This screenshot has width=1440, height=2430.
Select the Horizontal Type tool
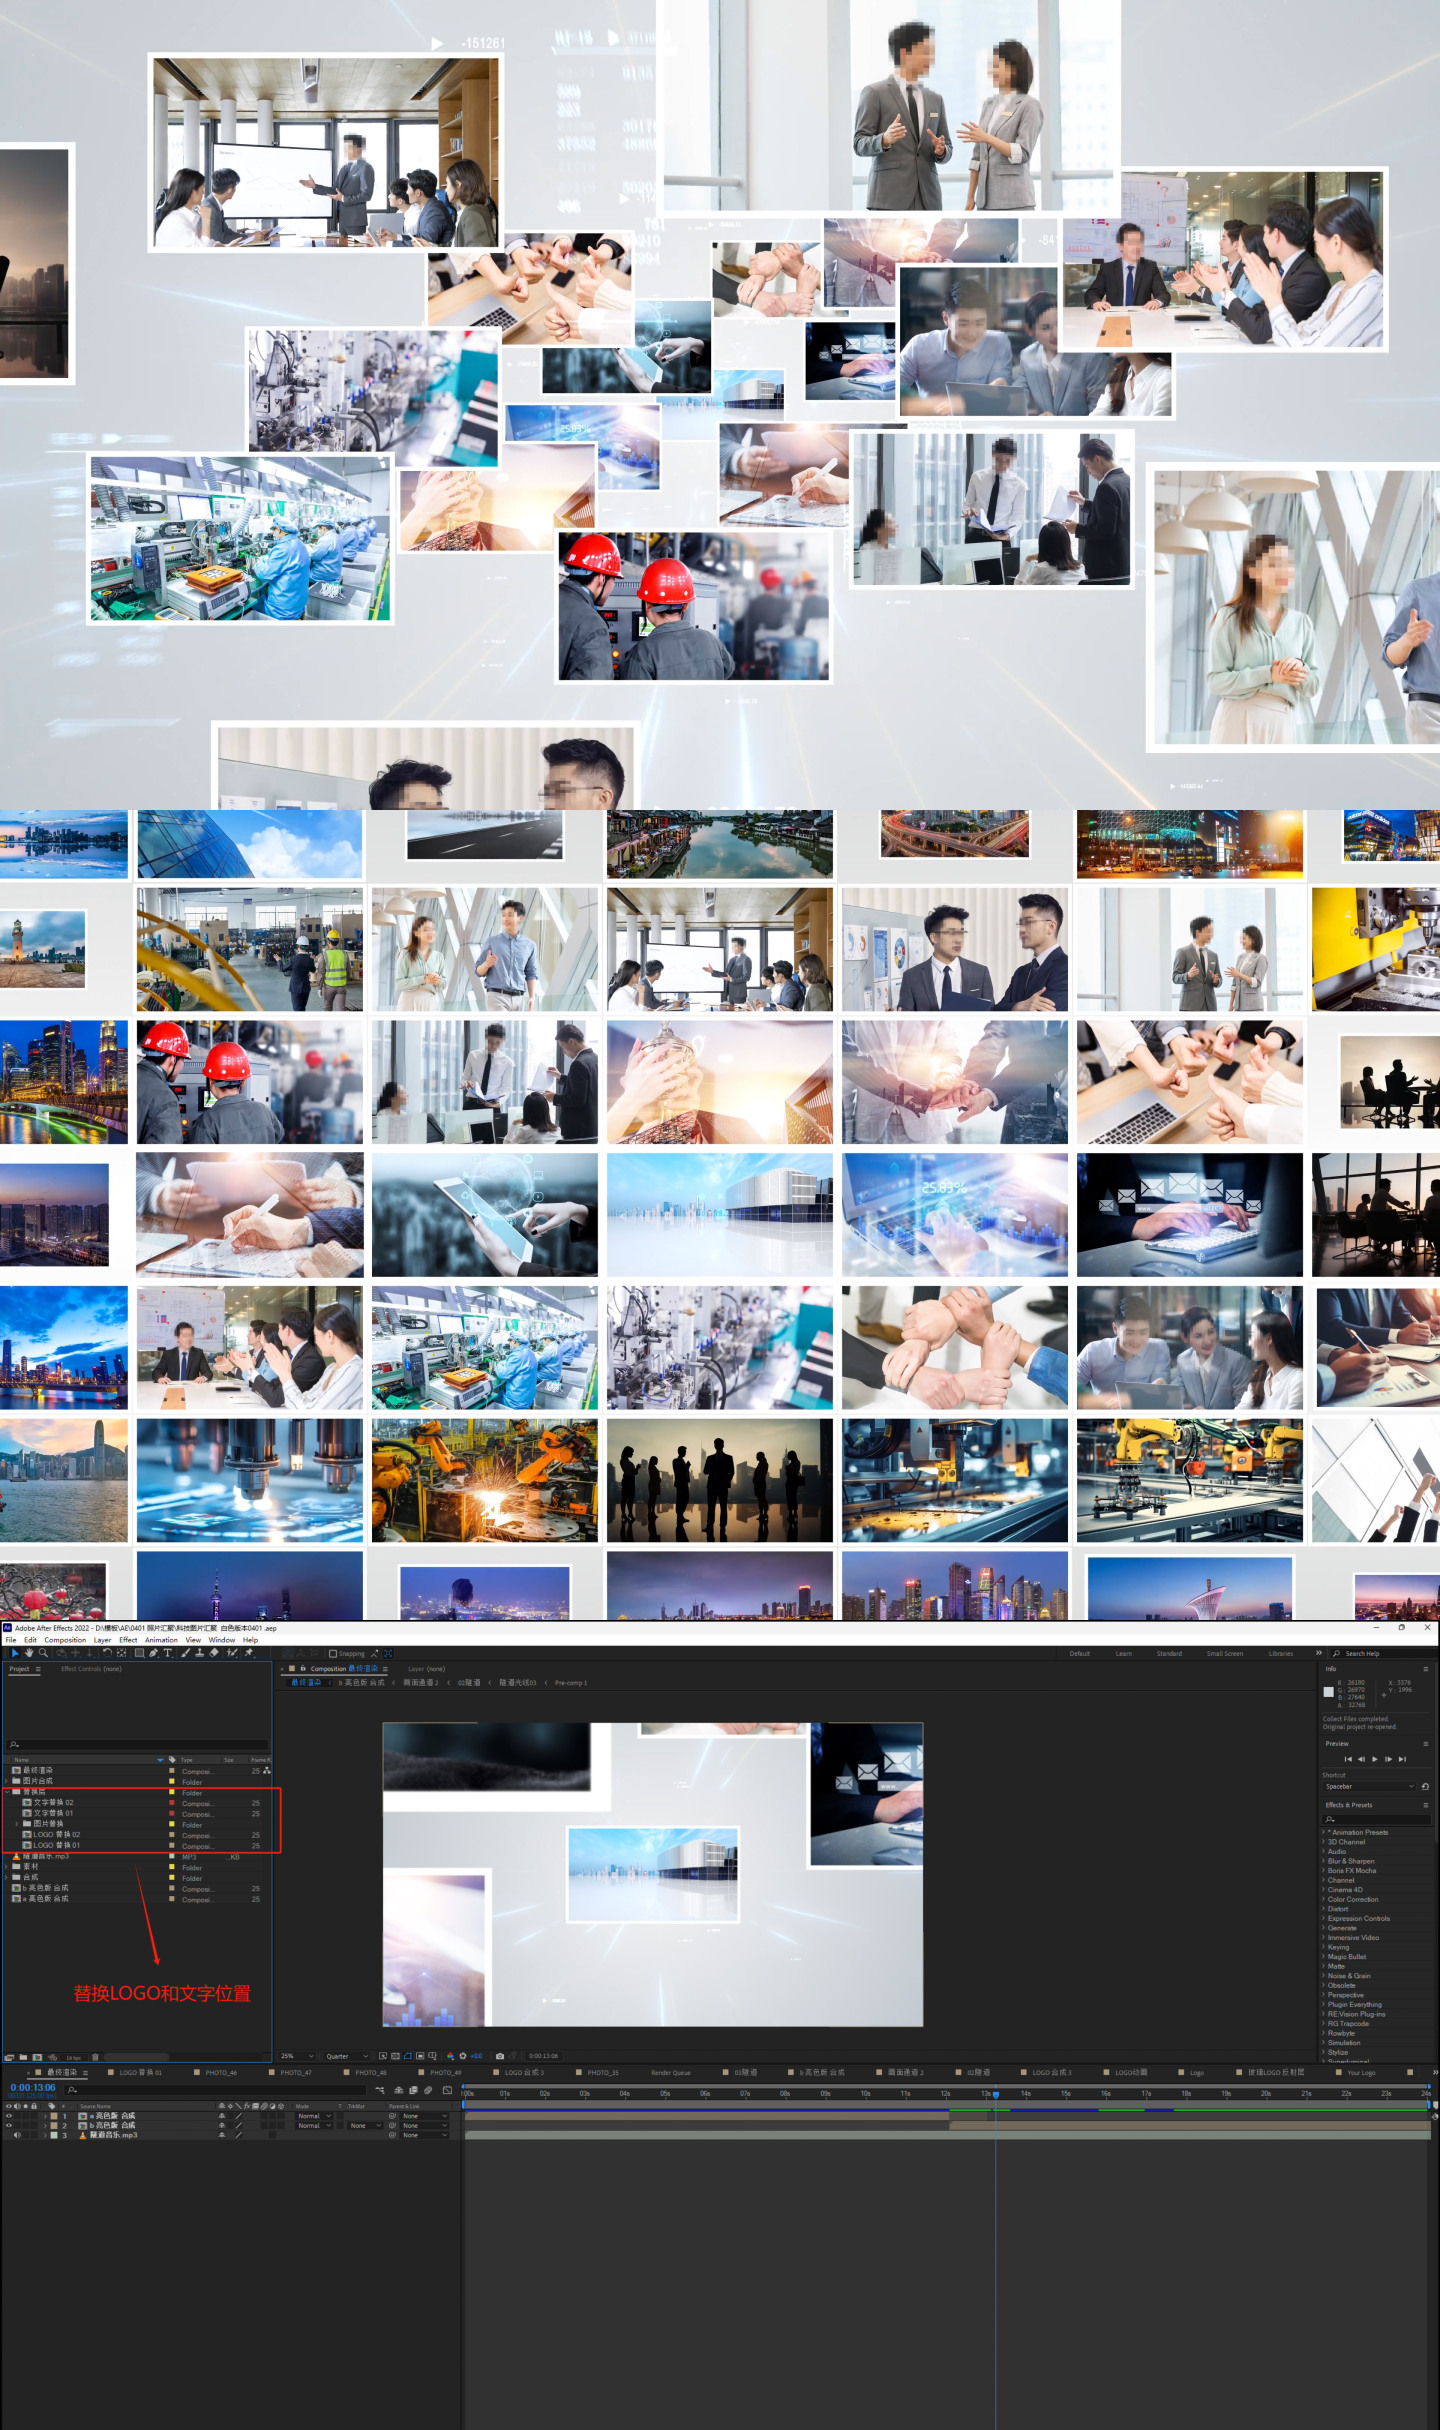[168, 1653]
